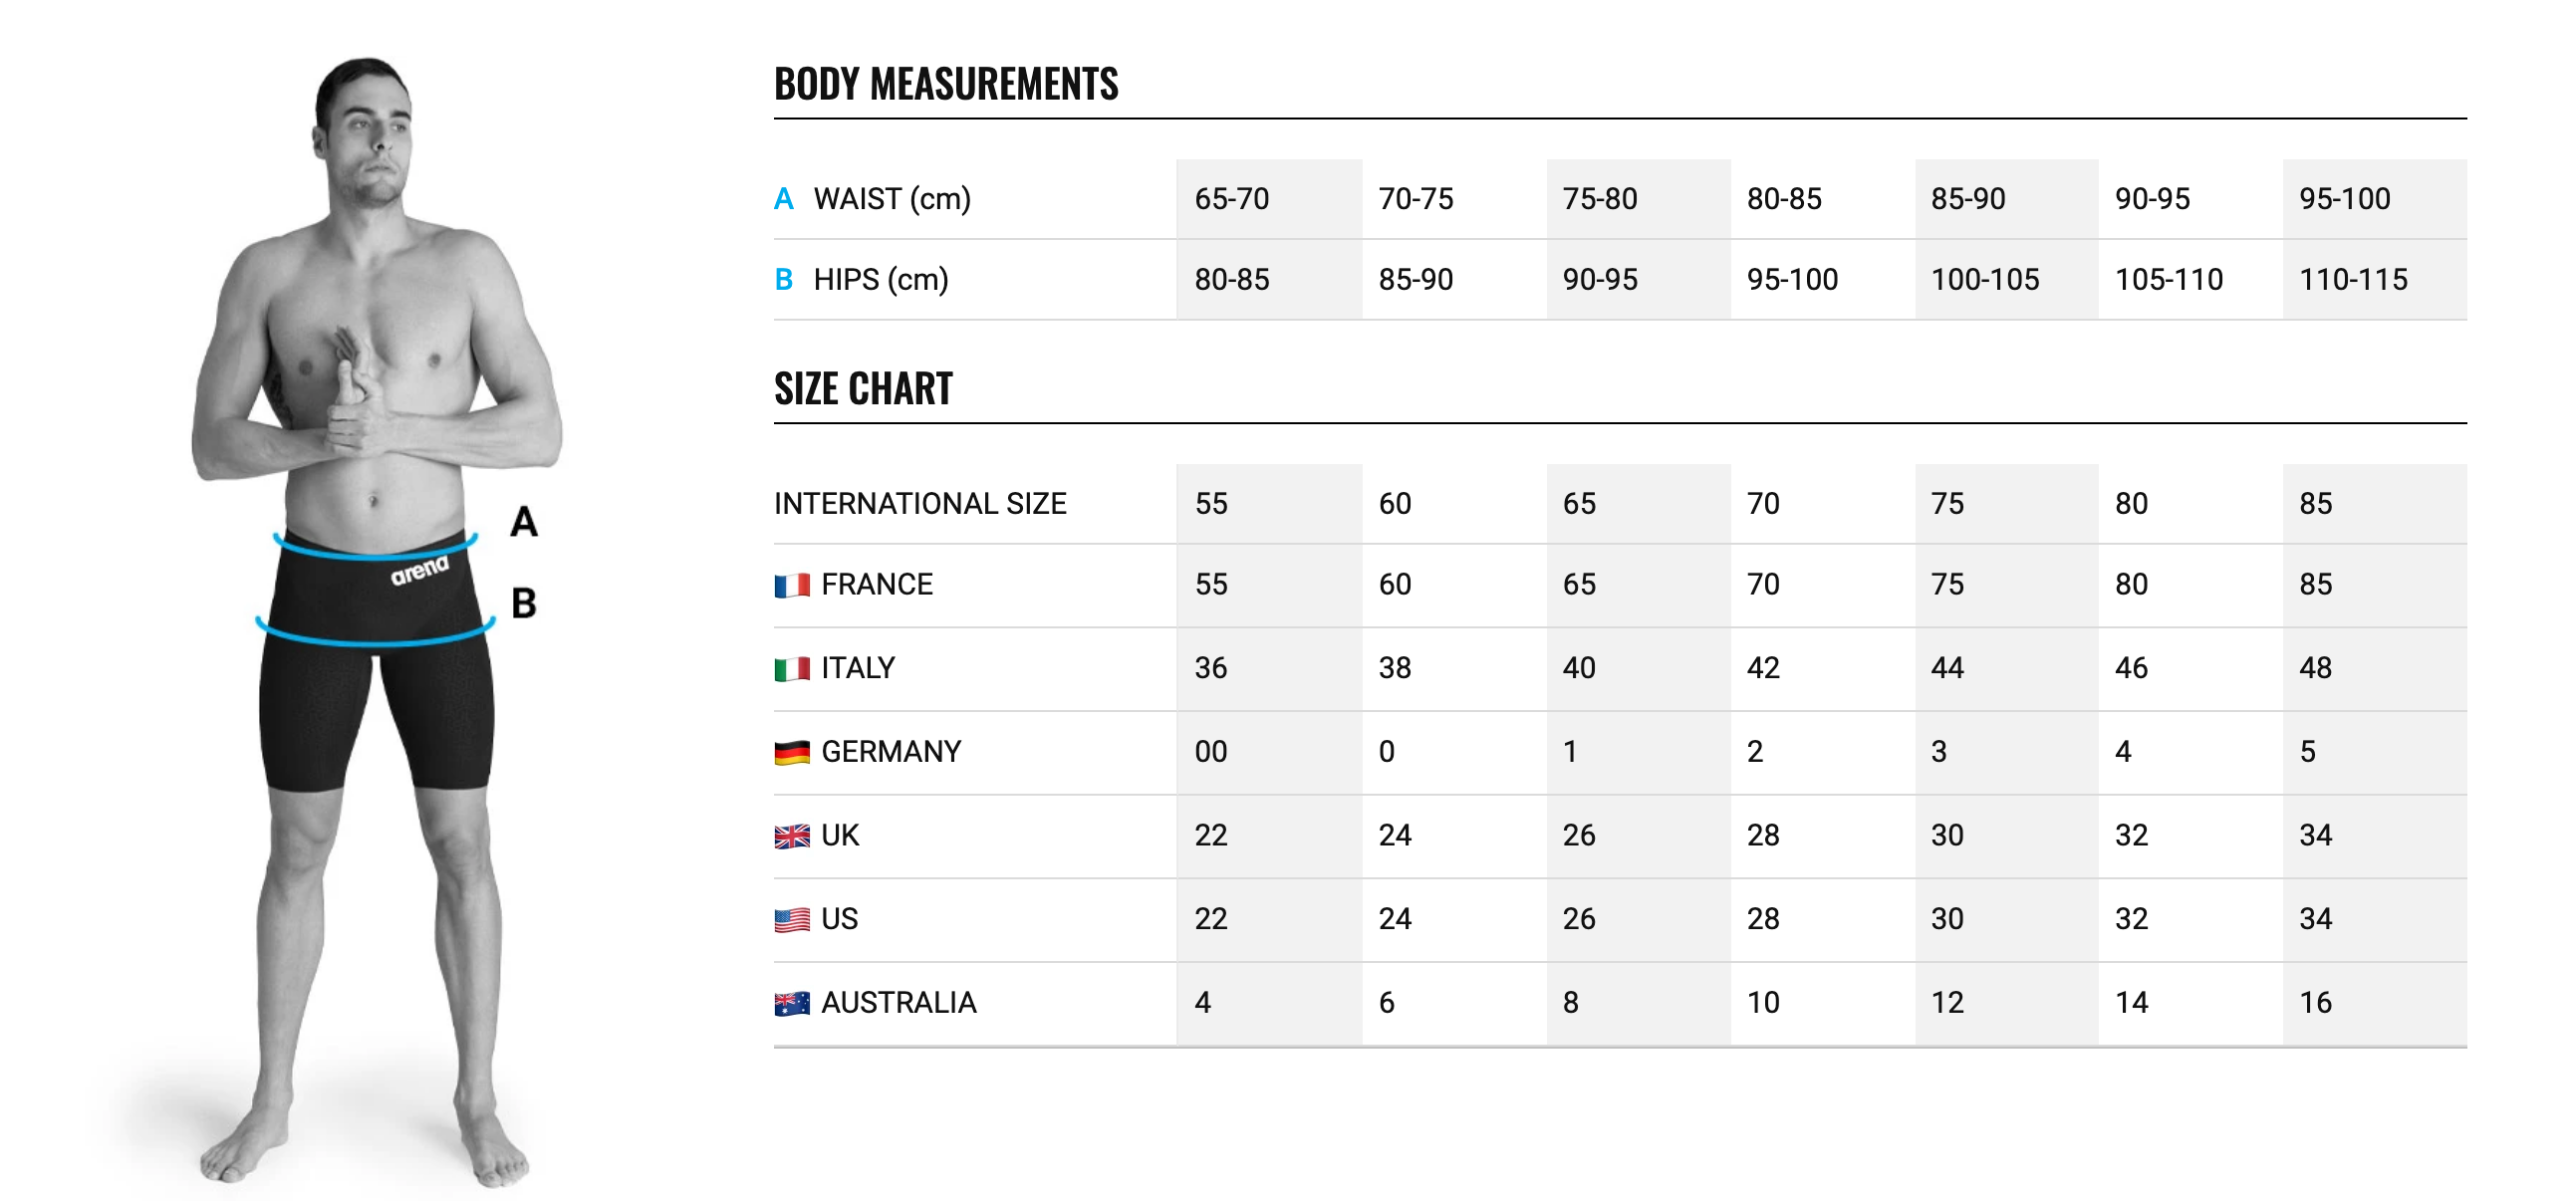This screenshot has width=2576, height=1201.
Task: Click the Germany flag icon
Action: [x=792, y=752]
